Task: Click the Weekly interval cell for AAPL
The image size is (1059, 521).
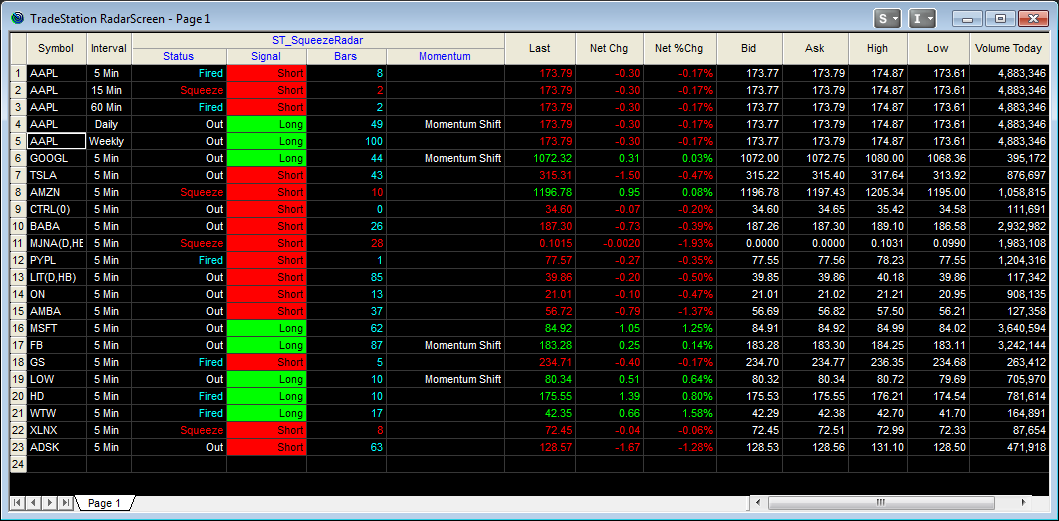Action: [x=109, y=141]
